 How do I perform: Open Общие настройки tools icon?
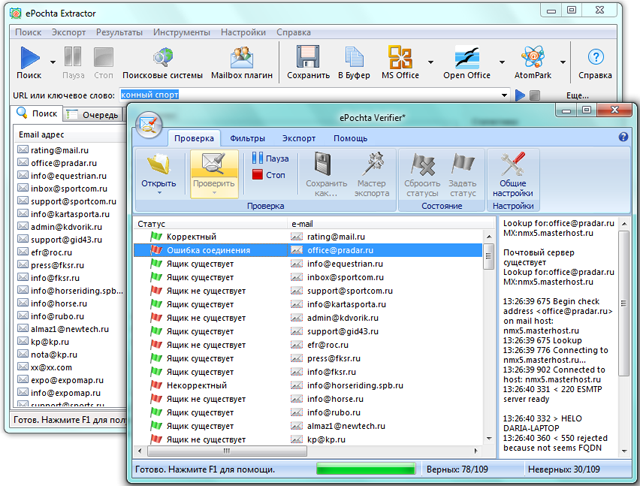point(513,164)
